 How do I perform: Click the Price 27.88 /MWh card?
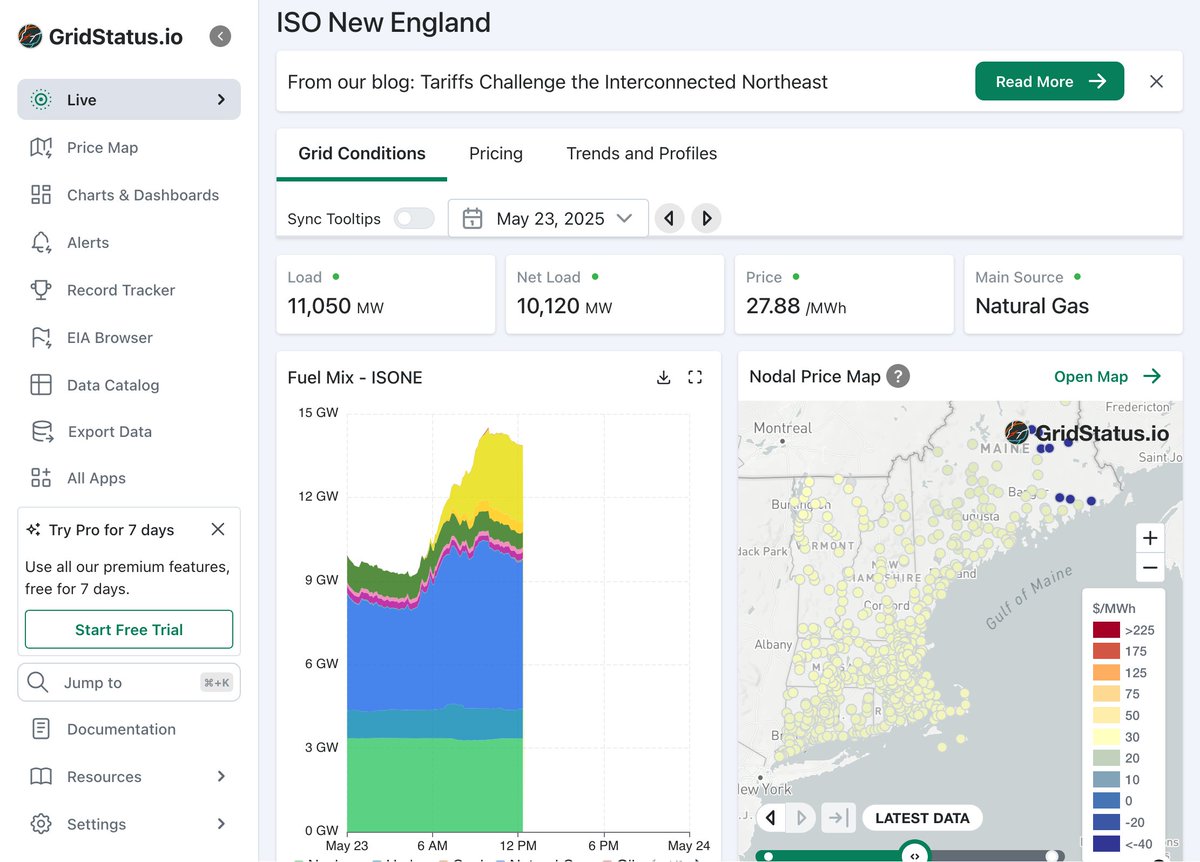click(x=844, y=294)
